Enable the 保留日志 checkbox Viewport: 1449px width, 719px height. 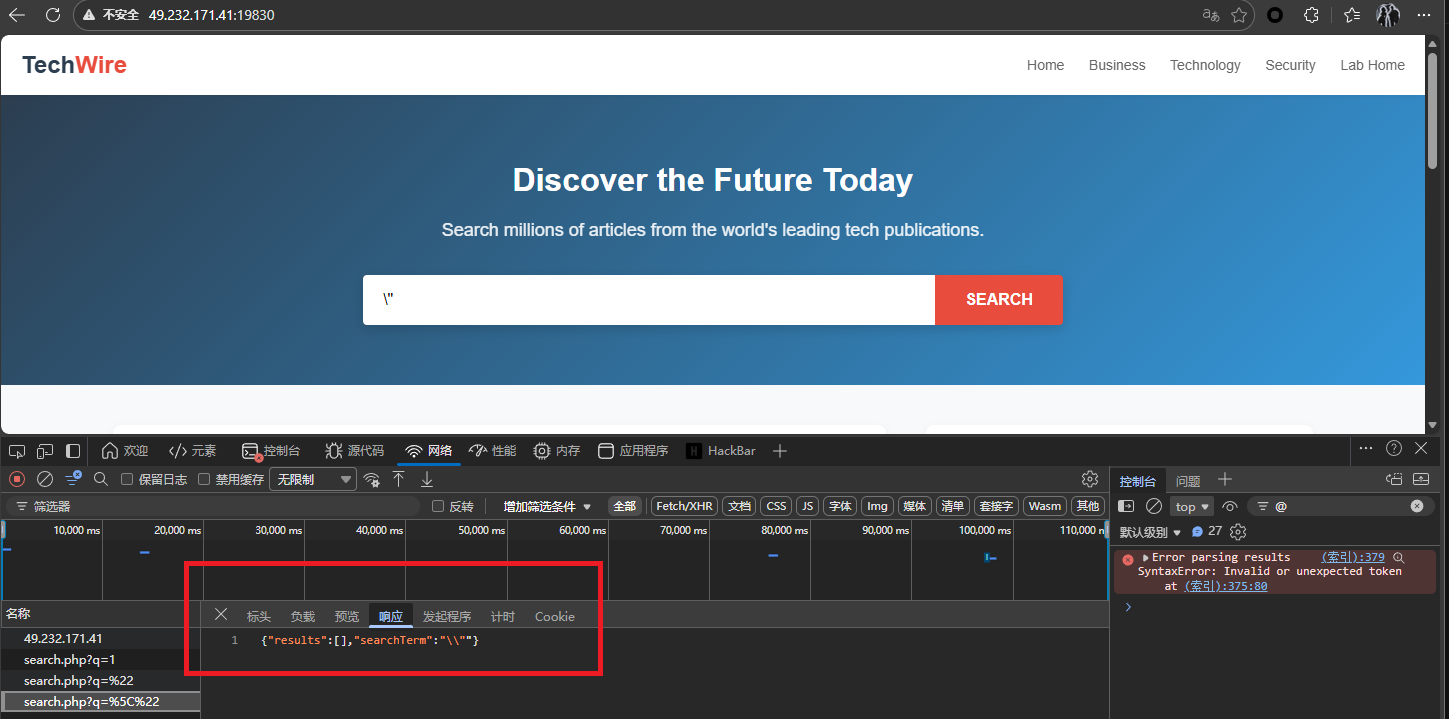127,480
